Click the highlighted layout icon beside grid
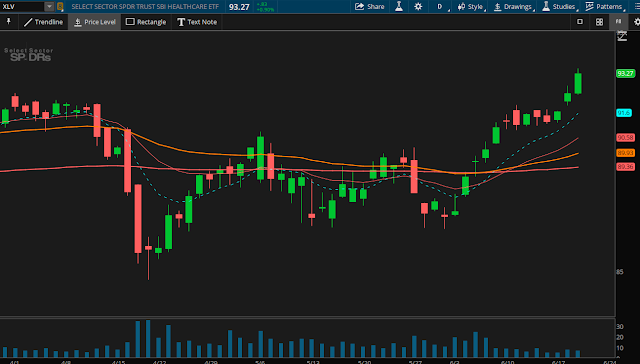Viewport: 640px width, 364px height. pyautogui.click(x=618, y=22)
